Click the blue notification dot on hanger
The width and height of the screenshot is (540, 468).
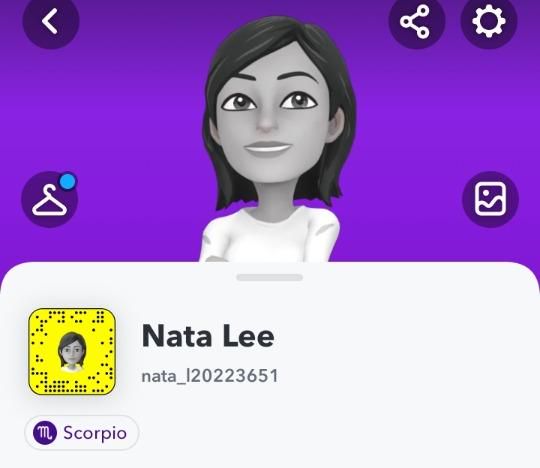[x=68, y=181]
